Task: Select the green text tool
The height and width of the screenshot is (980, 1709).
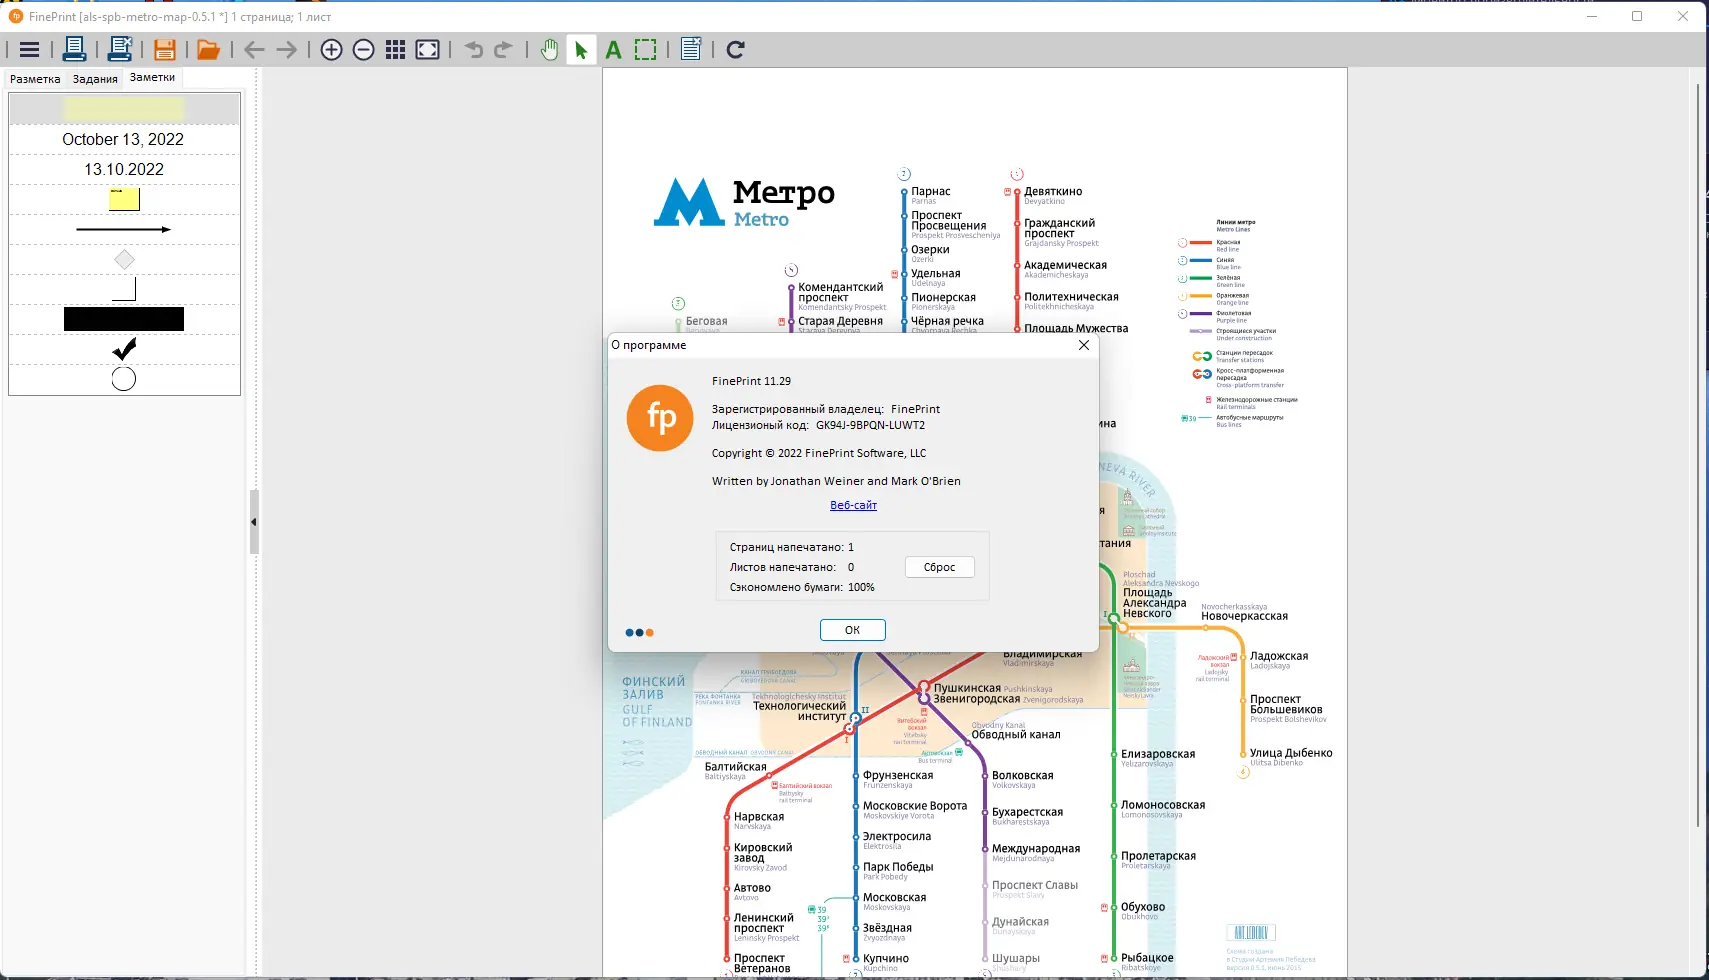Action: coord(614,50)
